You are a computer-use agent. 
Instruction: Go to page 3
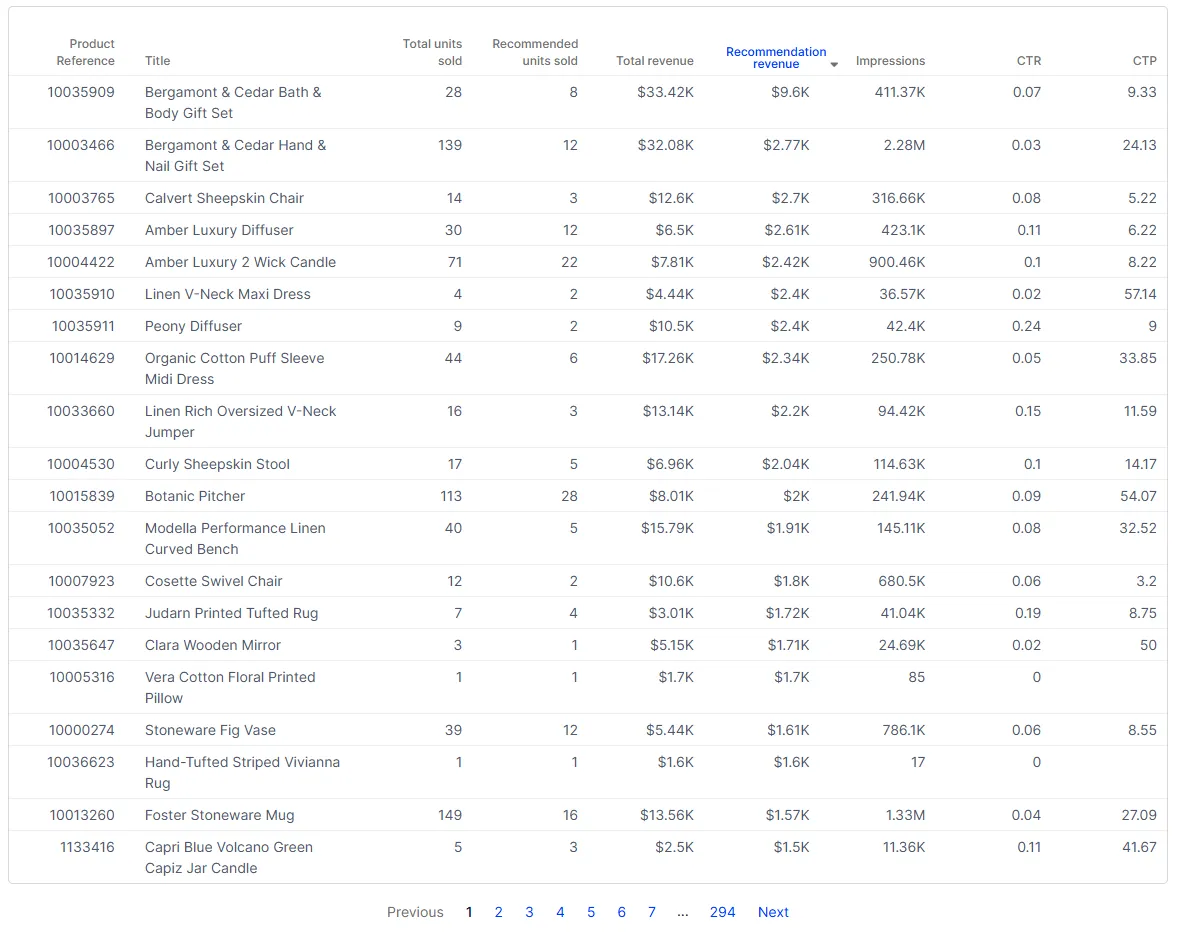[529, 912]
